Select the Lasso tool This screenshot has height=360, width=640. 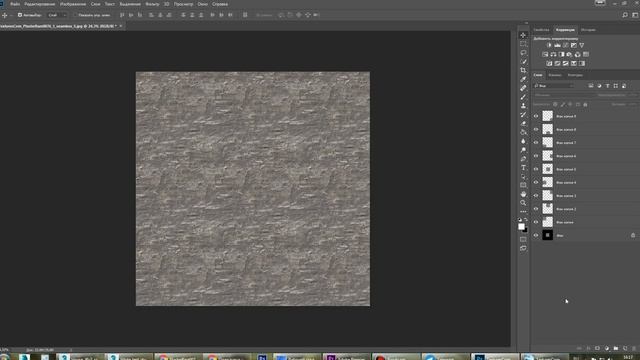click(x=523, y=53)
